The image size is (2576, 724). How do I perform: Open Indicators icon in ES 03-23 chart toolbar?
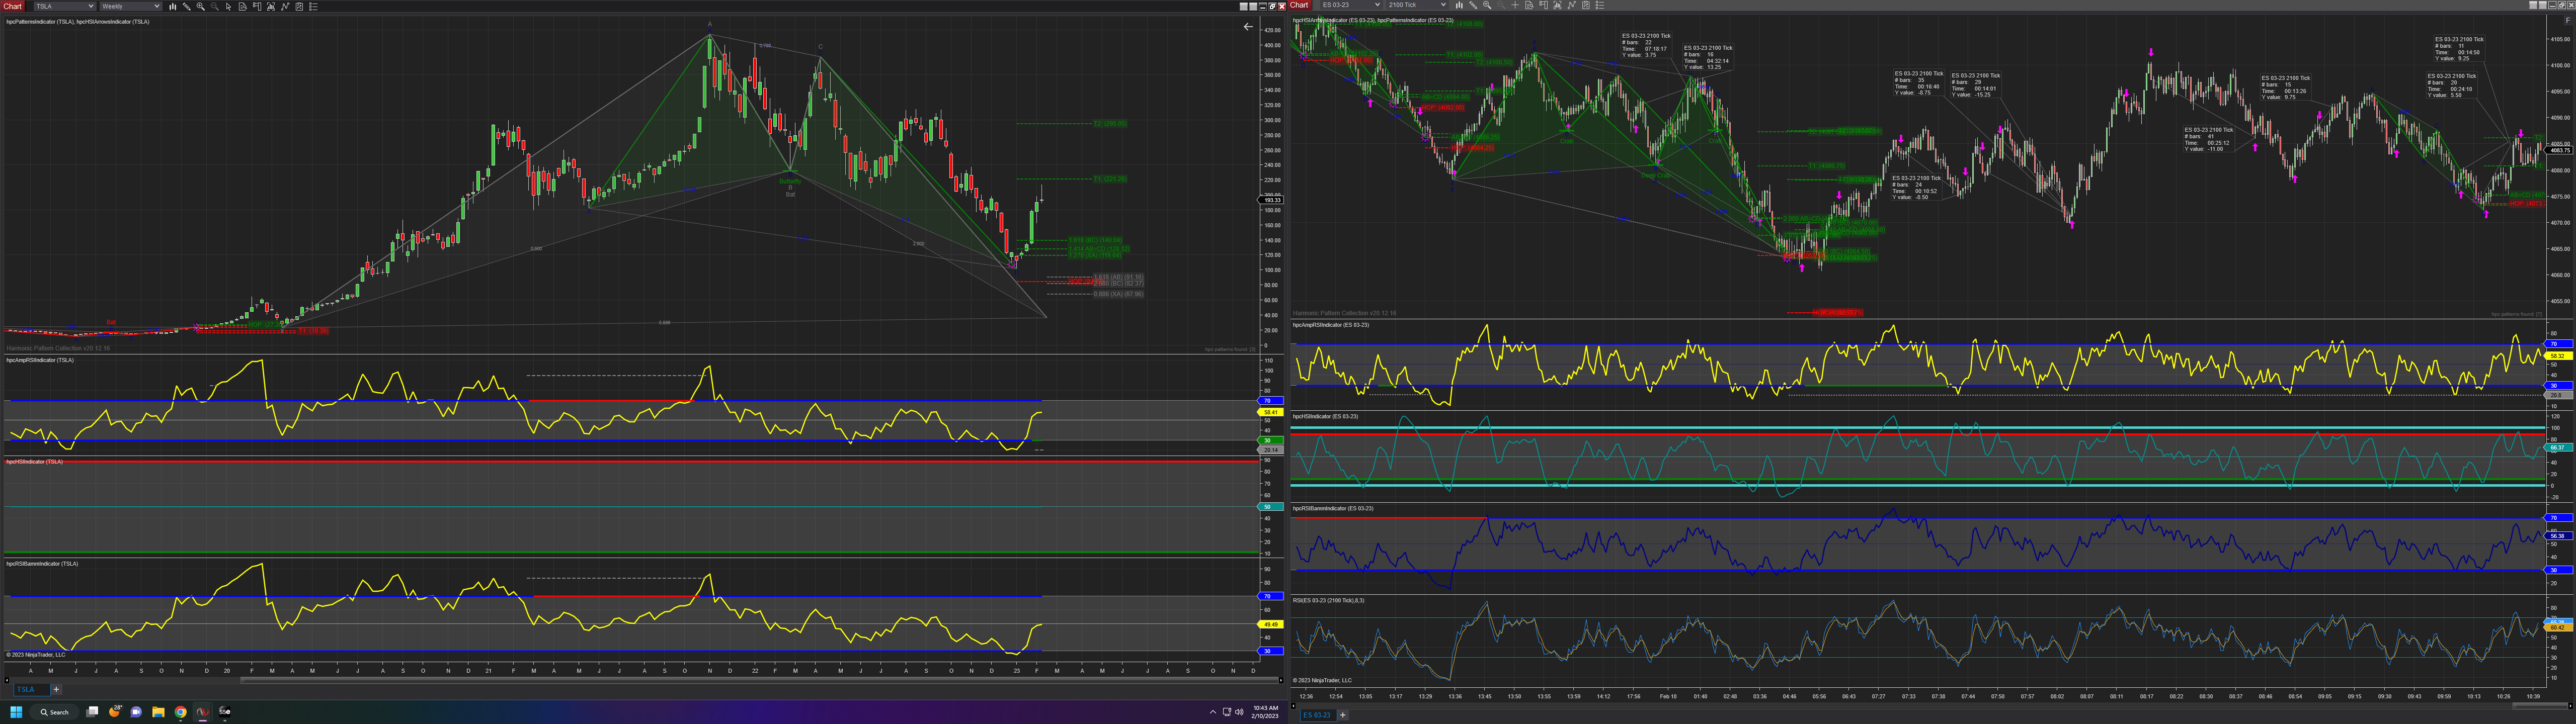coord(1571,5)
